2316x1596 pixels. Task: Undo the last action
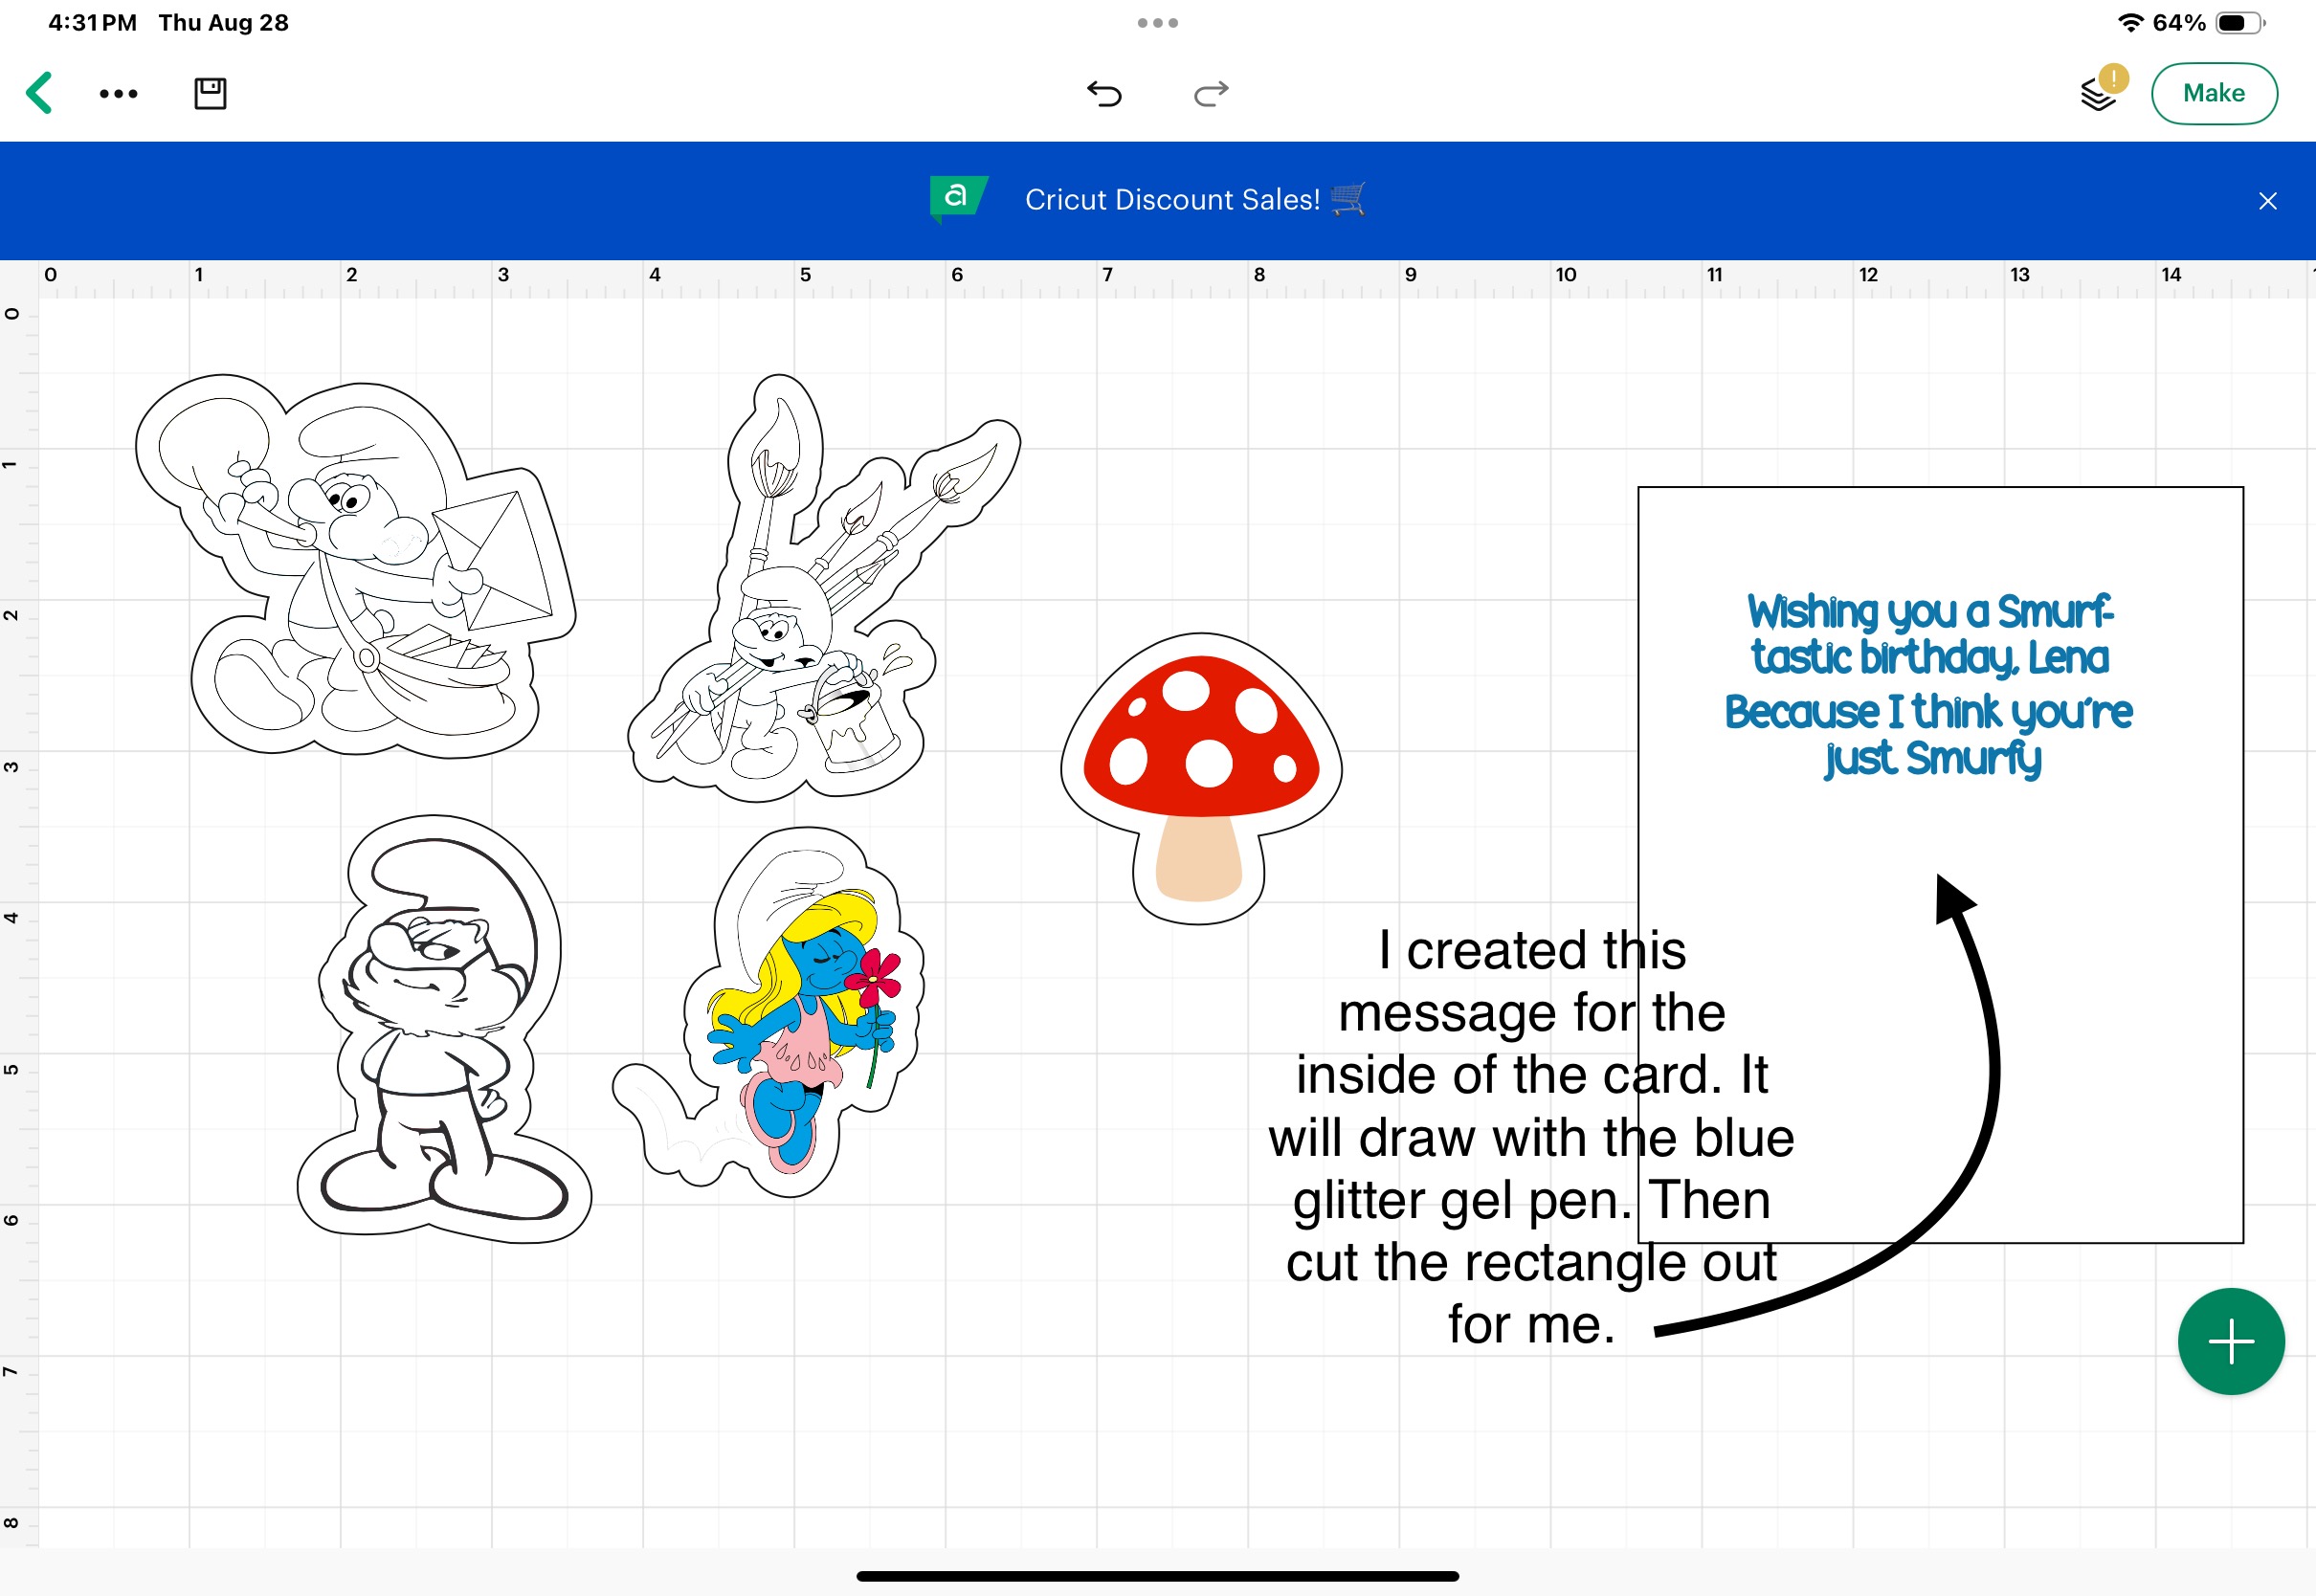[x=1104, y=94]
